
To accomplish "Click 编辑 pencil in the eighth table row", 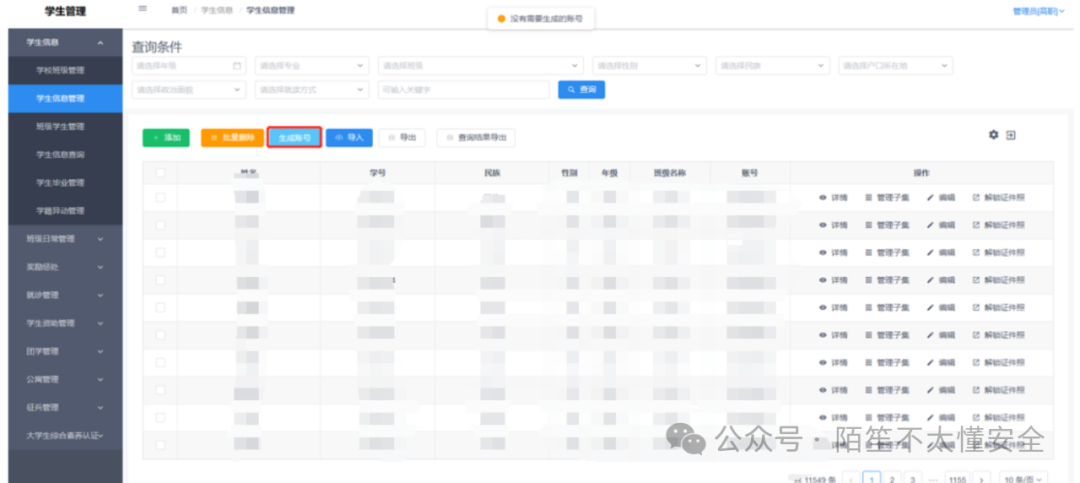I will 941,391.
